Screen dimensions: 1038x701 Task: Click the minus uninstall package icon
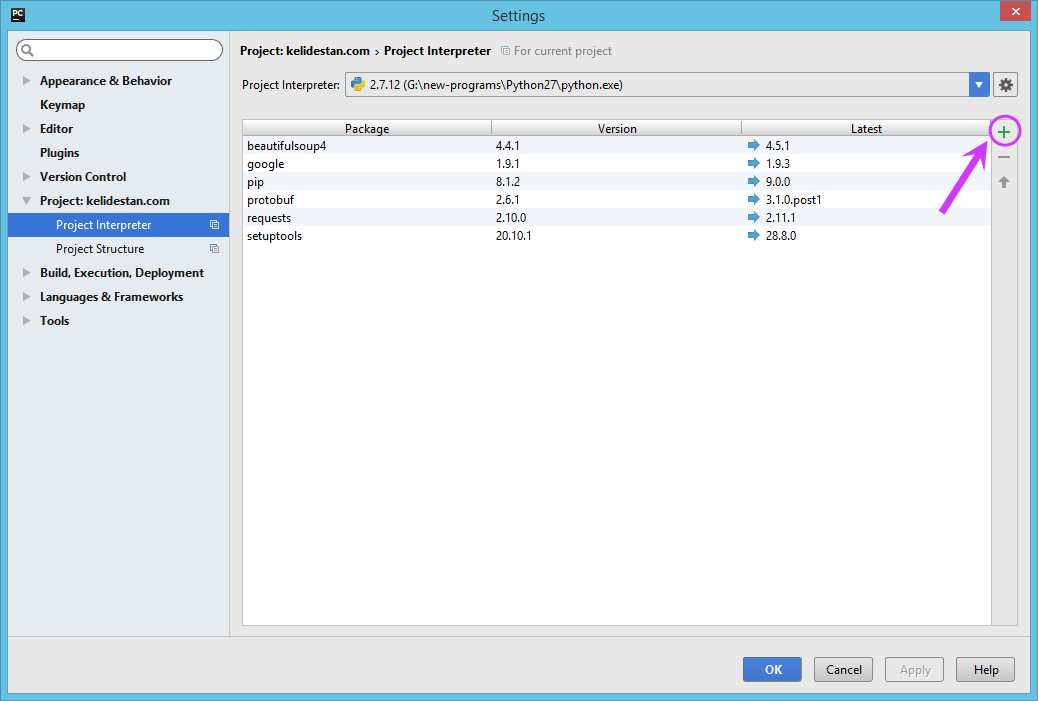tap(1004, 158)
